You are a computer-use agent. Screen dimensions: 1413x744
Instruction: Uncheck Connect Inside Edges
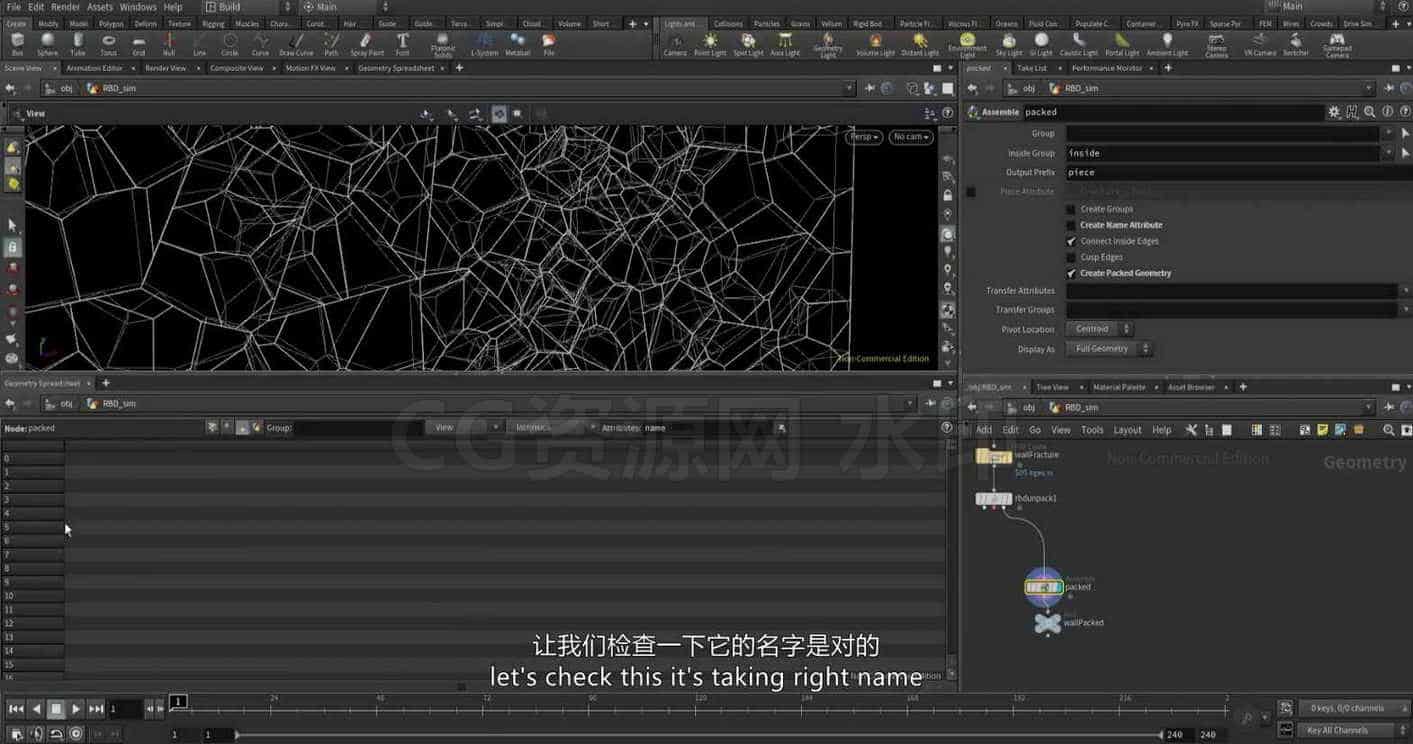pos(1071,241)
